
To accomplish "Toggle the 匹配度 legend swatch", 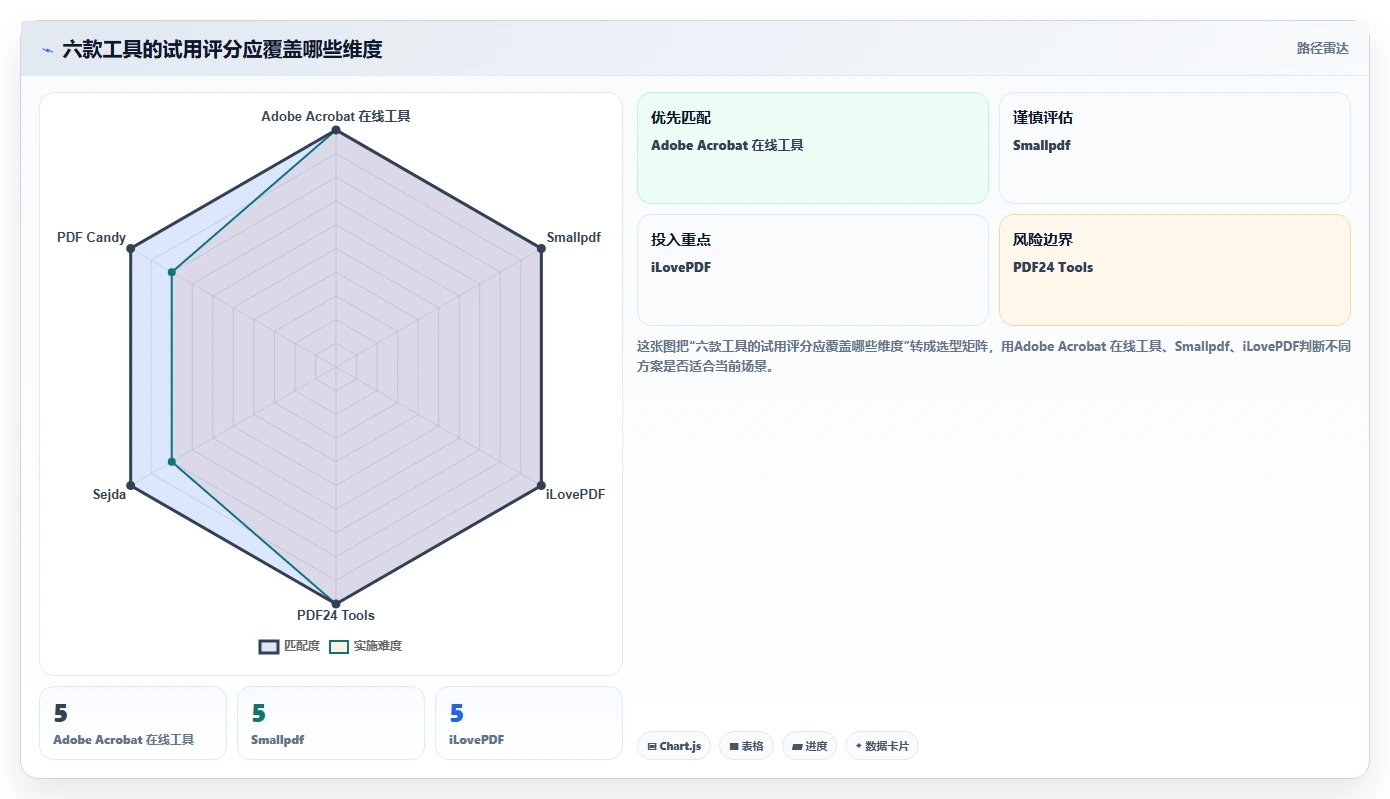I will (x=269, y=646).
